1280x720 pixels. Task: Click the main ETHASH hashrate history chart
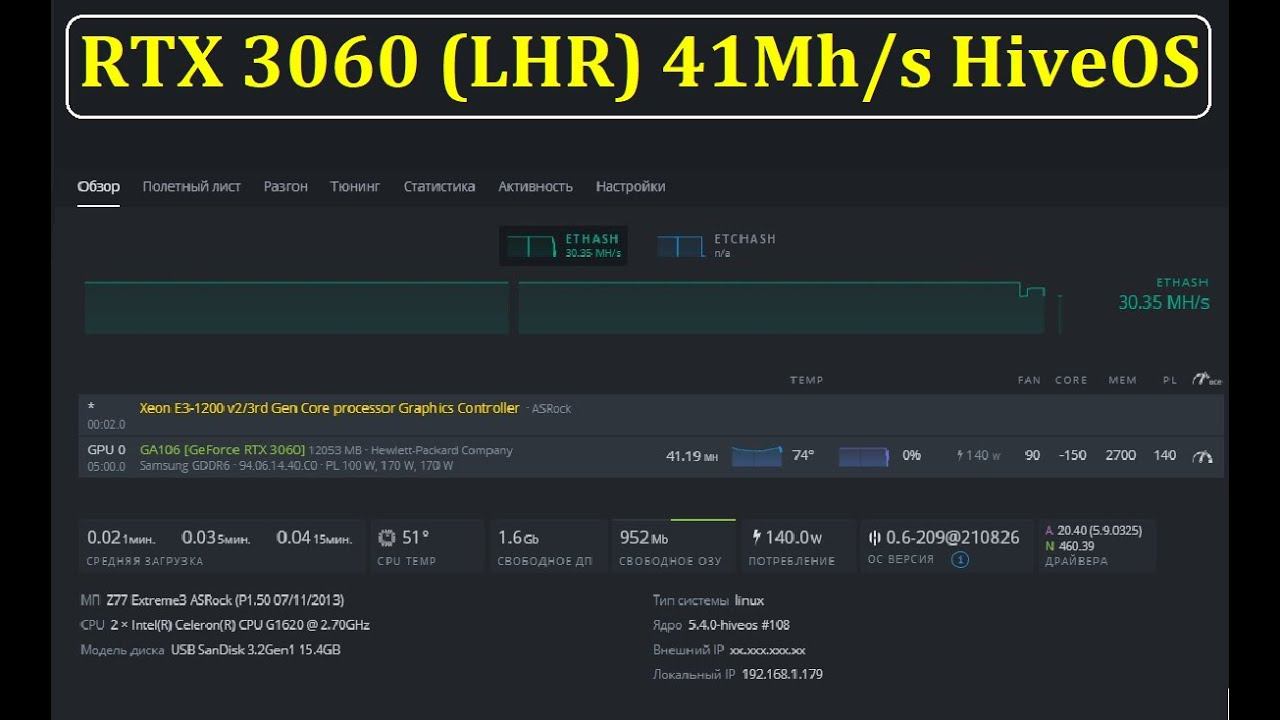pos(572,308)
